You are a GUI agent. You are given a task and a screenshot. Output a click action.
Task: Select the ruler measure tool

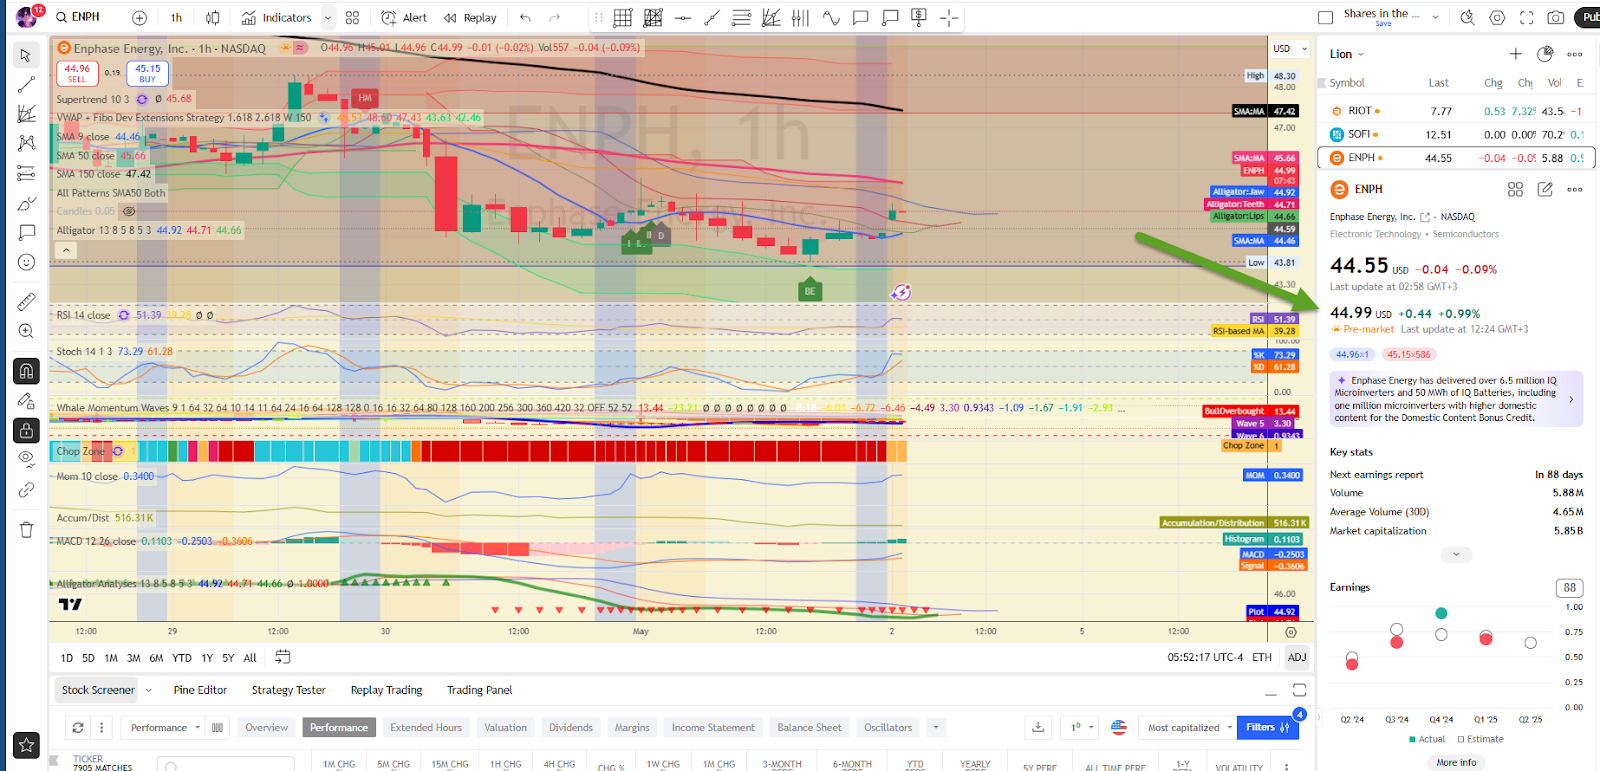coord(27,301)
